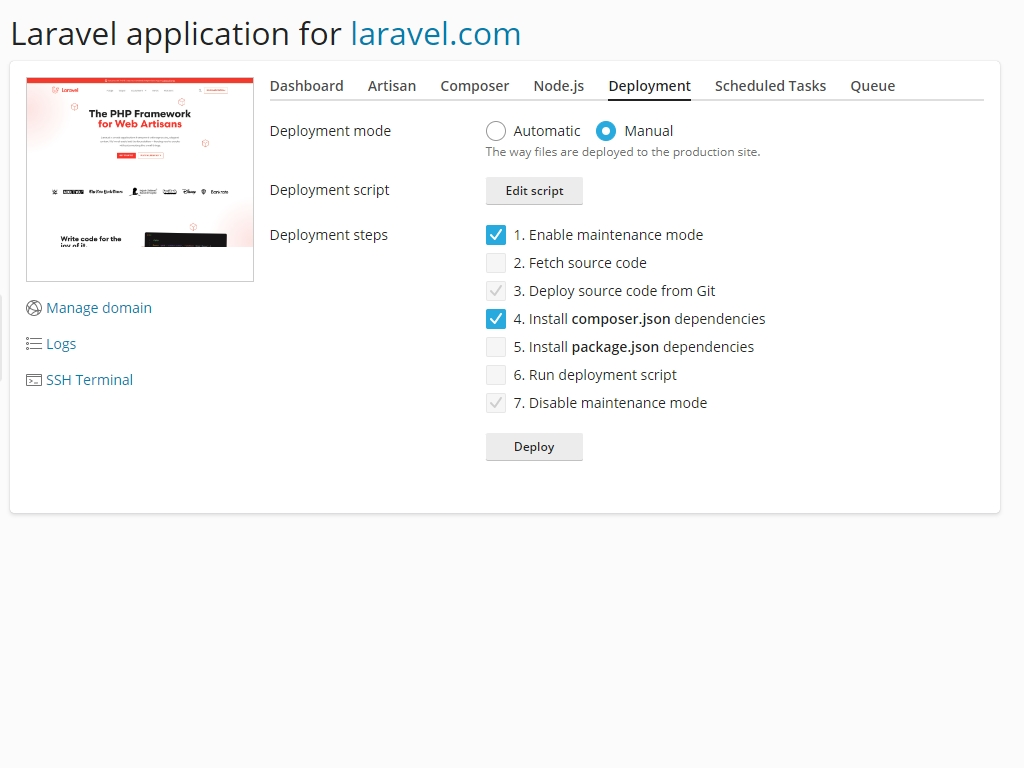Image resolution: width=1024 pixels, height=768 pixels.
Task: Open the laravel.com link
Action: (436, 33)
